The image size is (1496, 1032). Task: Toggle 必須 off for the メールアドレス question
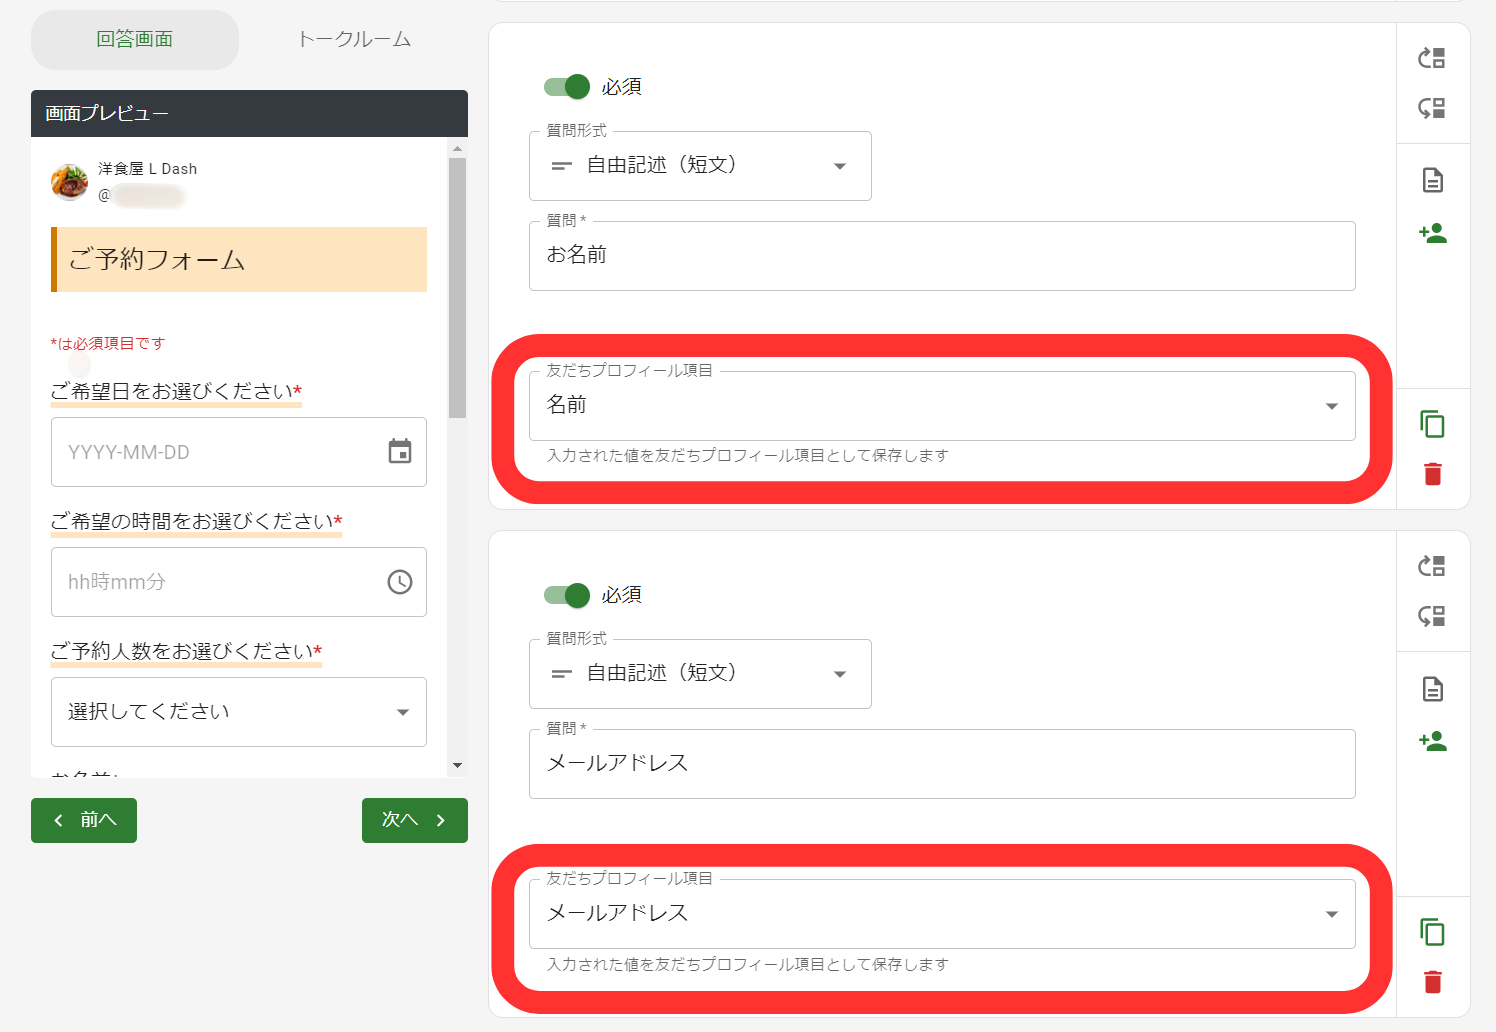(x=566, y=594)
